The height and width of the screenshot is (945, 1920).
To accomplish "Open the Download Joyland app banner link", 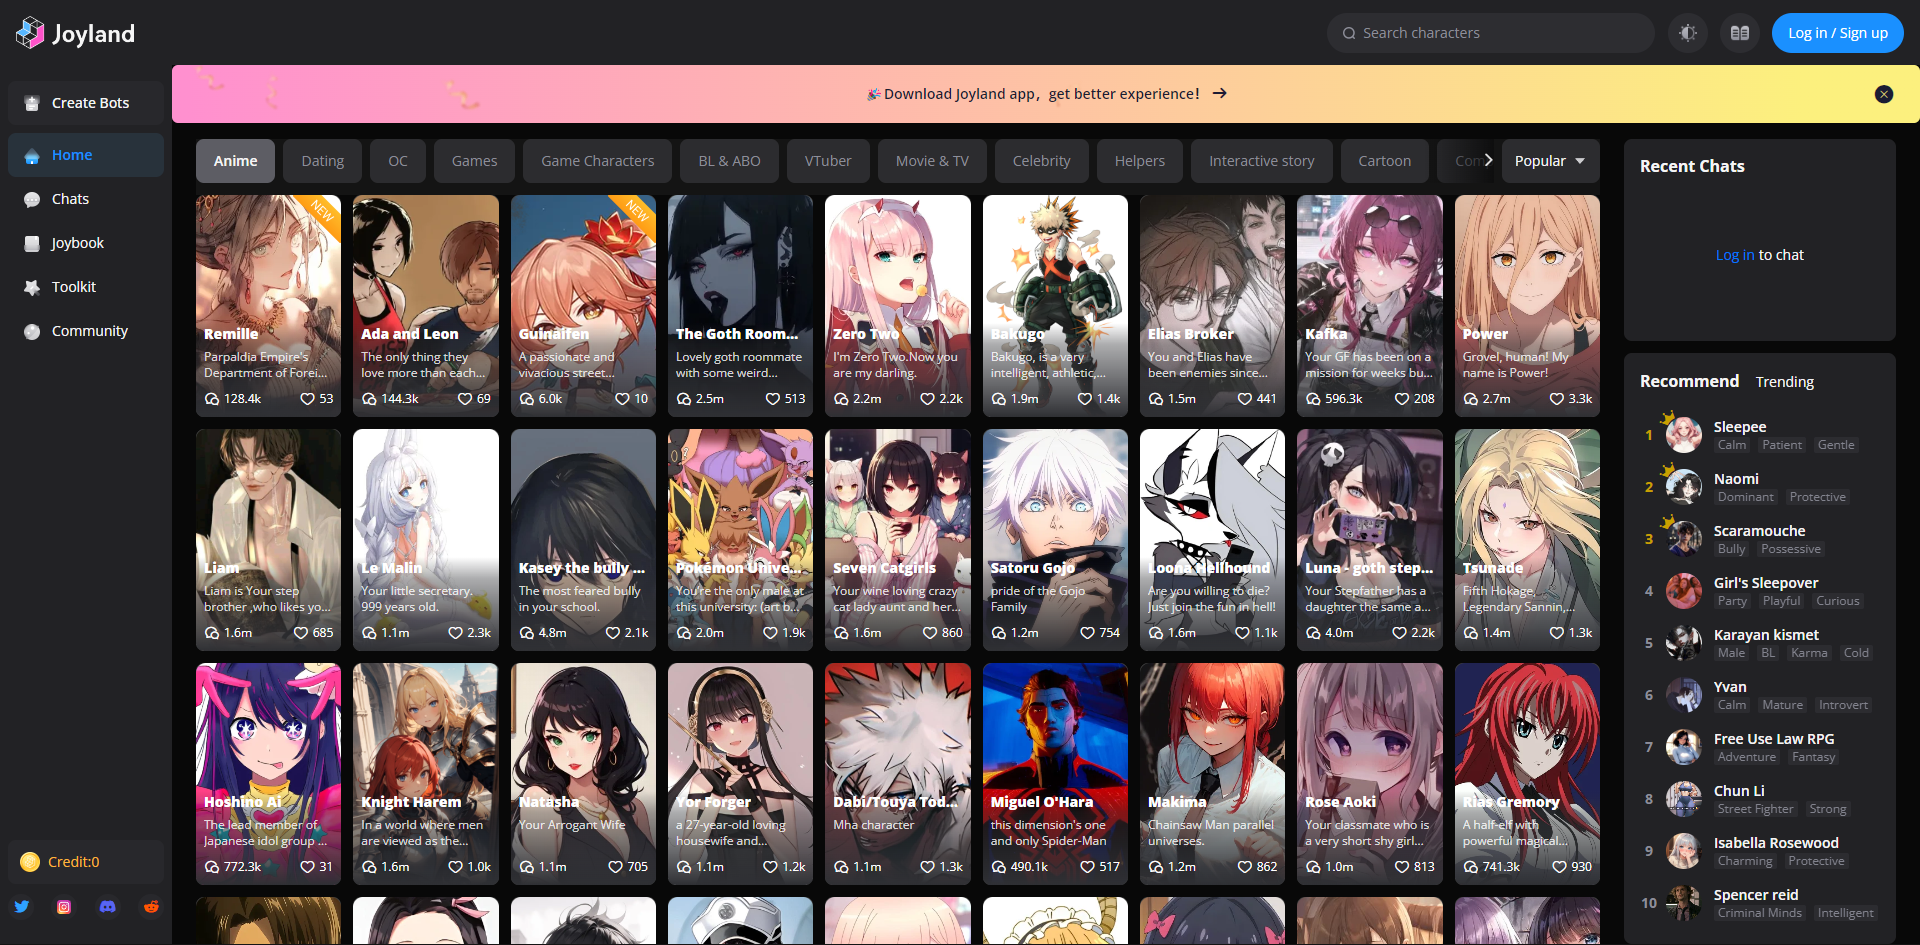I will [1046, 94].
